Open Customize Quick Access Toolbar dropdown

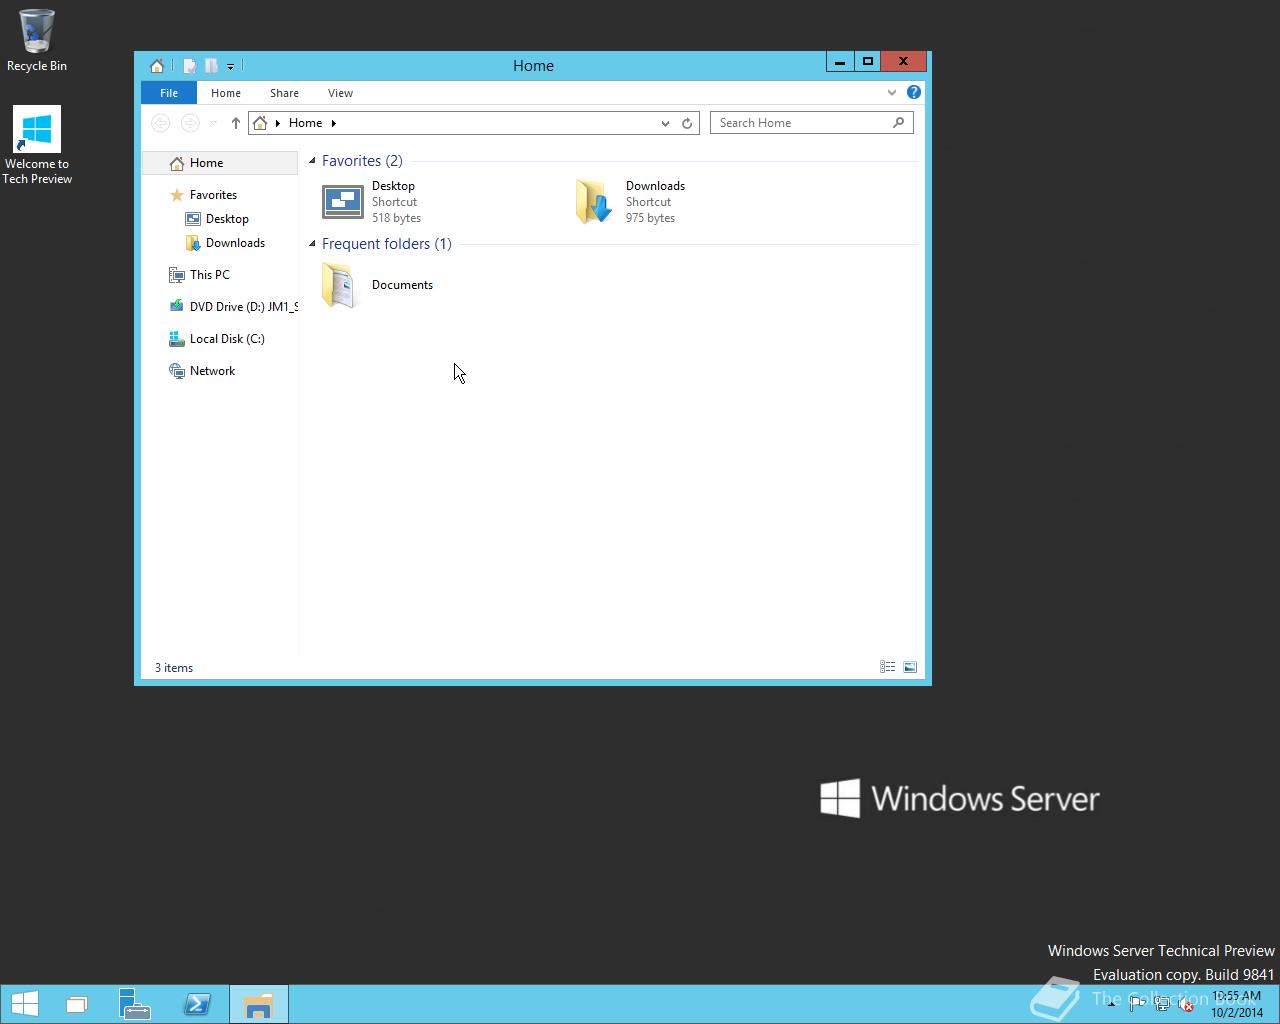230,67
